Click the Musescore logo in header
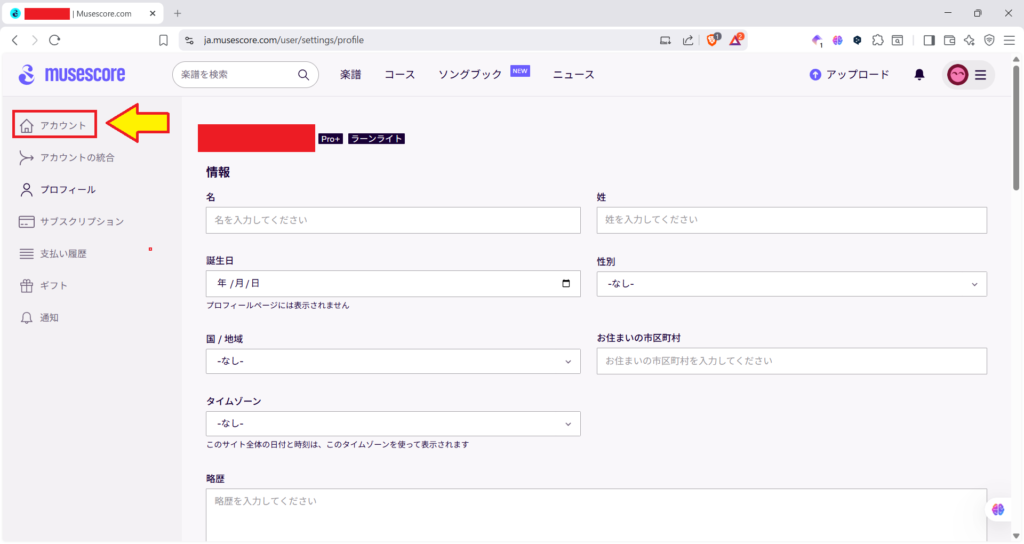 click(x=68, y=74)
